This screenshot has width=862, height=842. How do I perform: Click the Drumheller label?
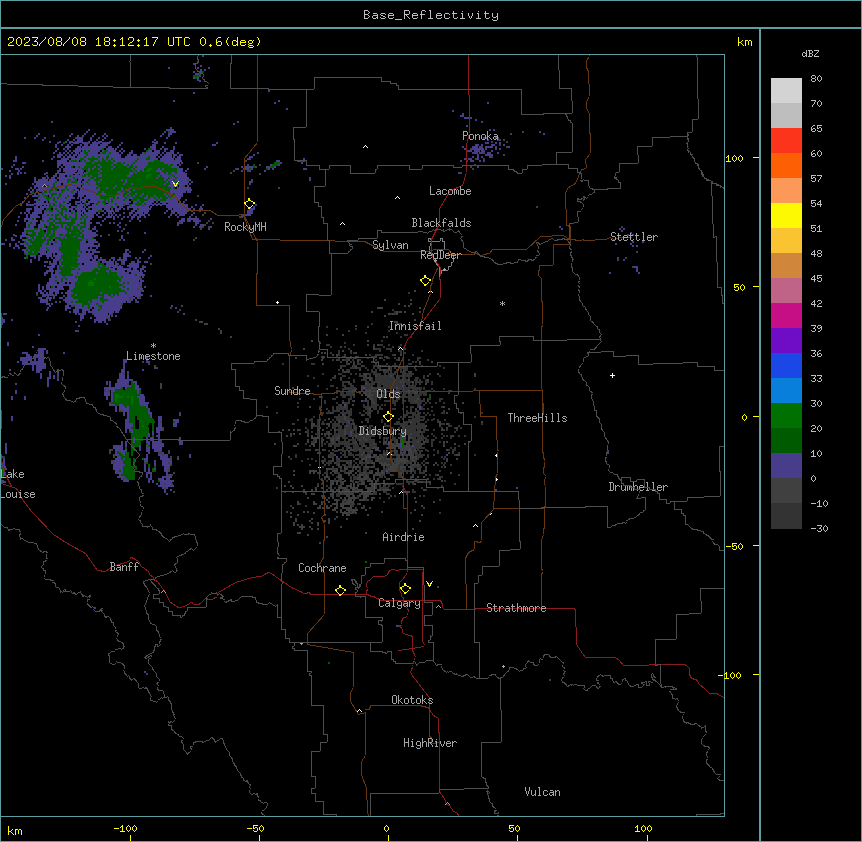tap(638, 487)
